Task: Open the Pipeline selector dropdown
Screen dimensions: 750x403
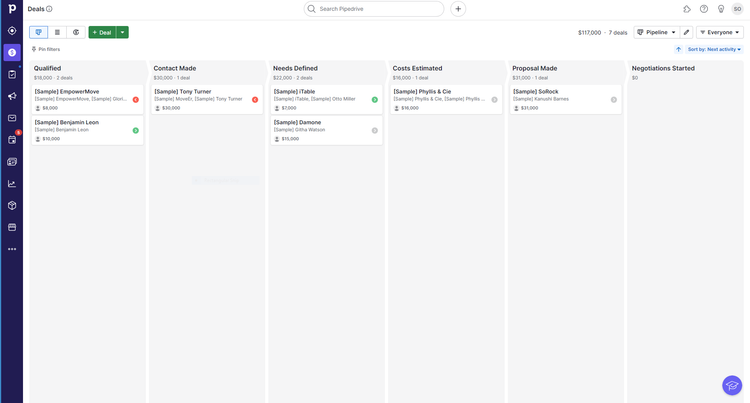Action: (x=656, y=32)
